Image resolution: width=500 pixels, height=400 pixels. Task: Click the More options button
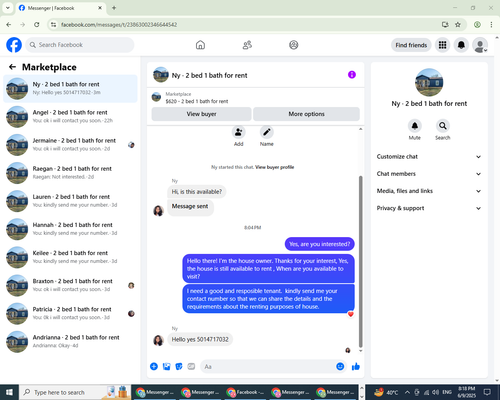[306, 114]
